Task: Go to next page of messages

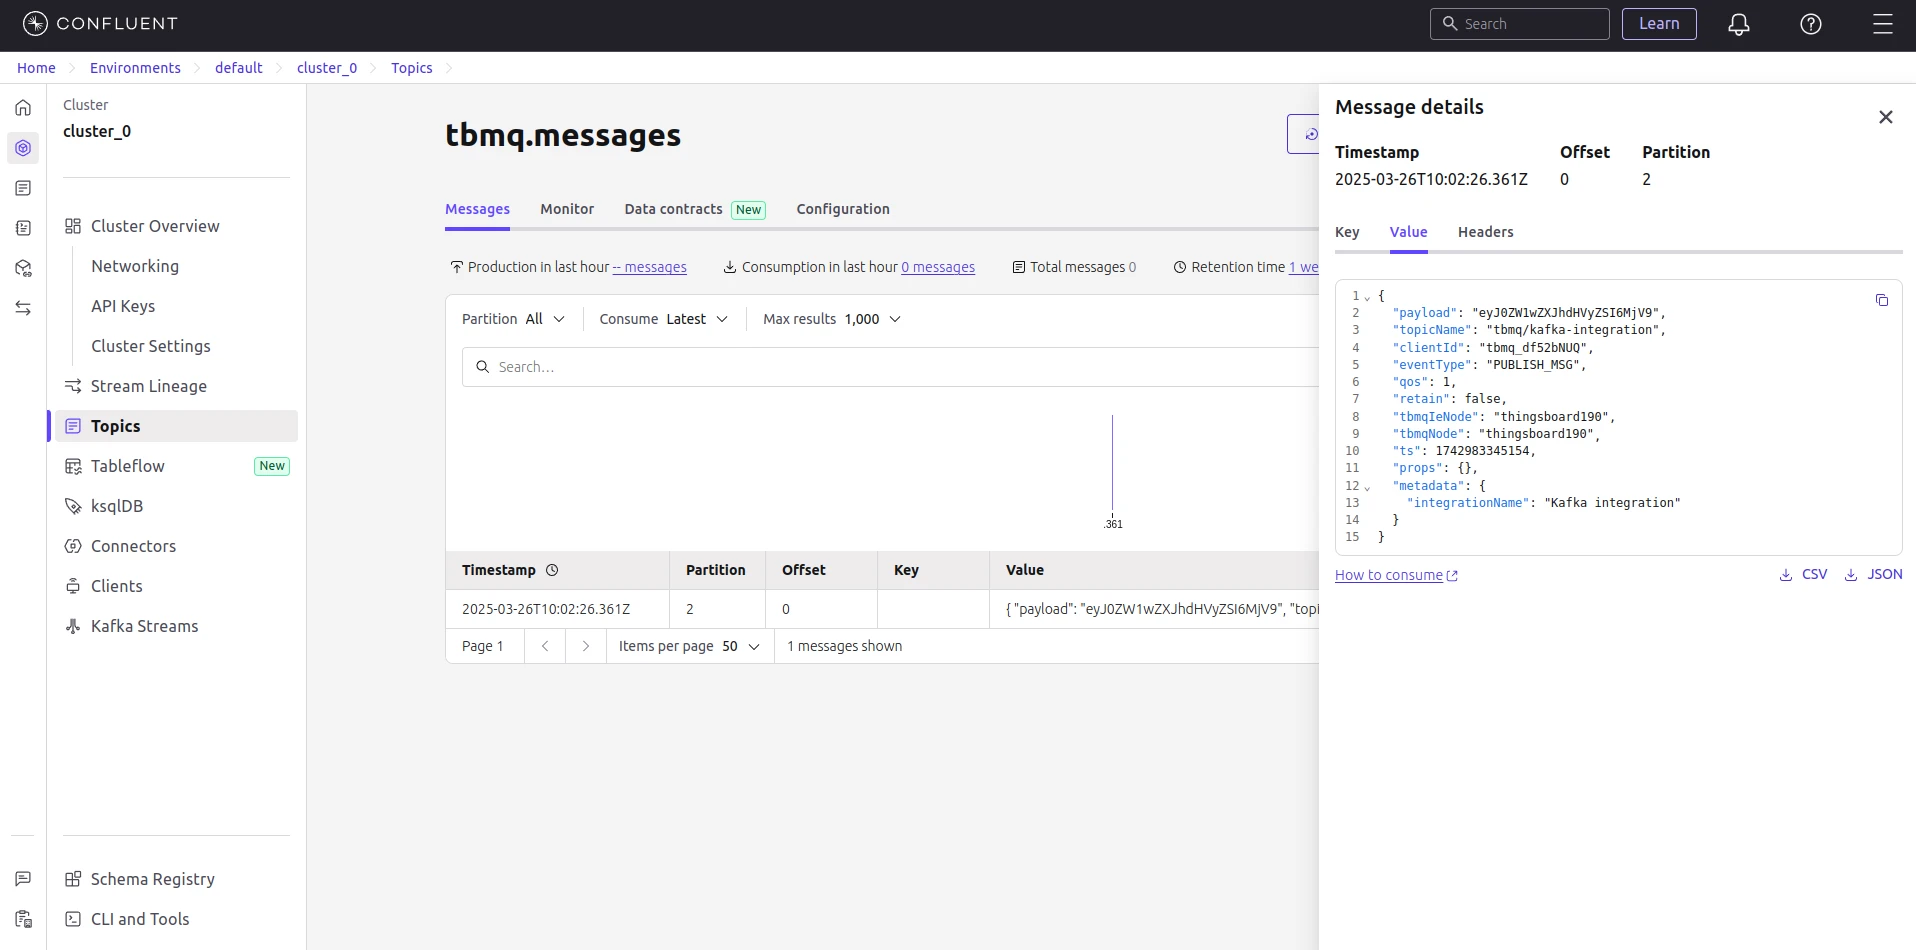Action: [x=586, y=646]
